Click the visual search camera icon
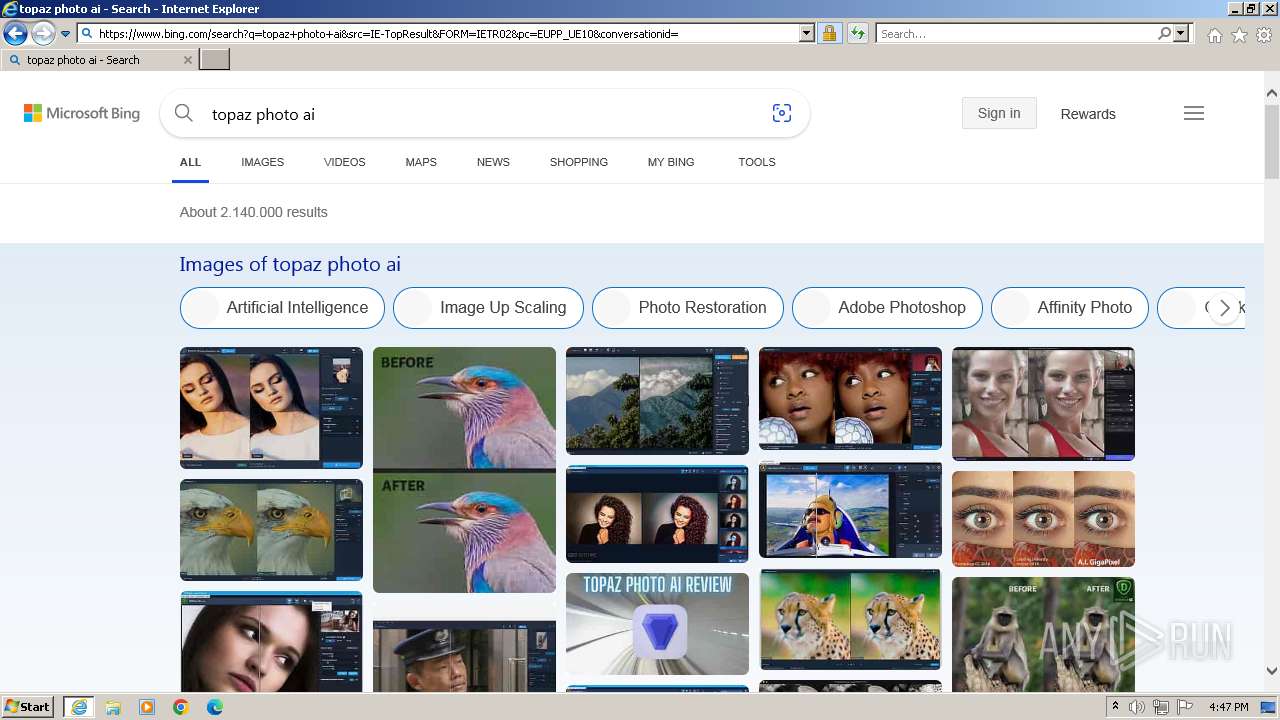Screen dimensions: 1280x720 point(782,114)
